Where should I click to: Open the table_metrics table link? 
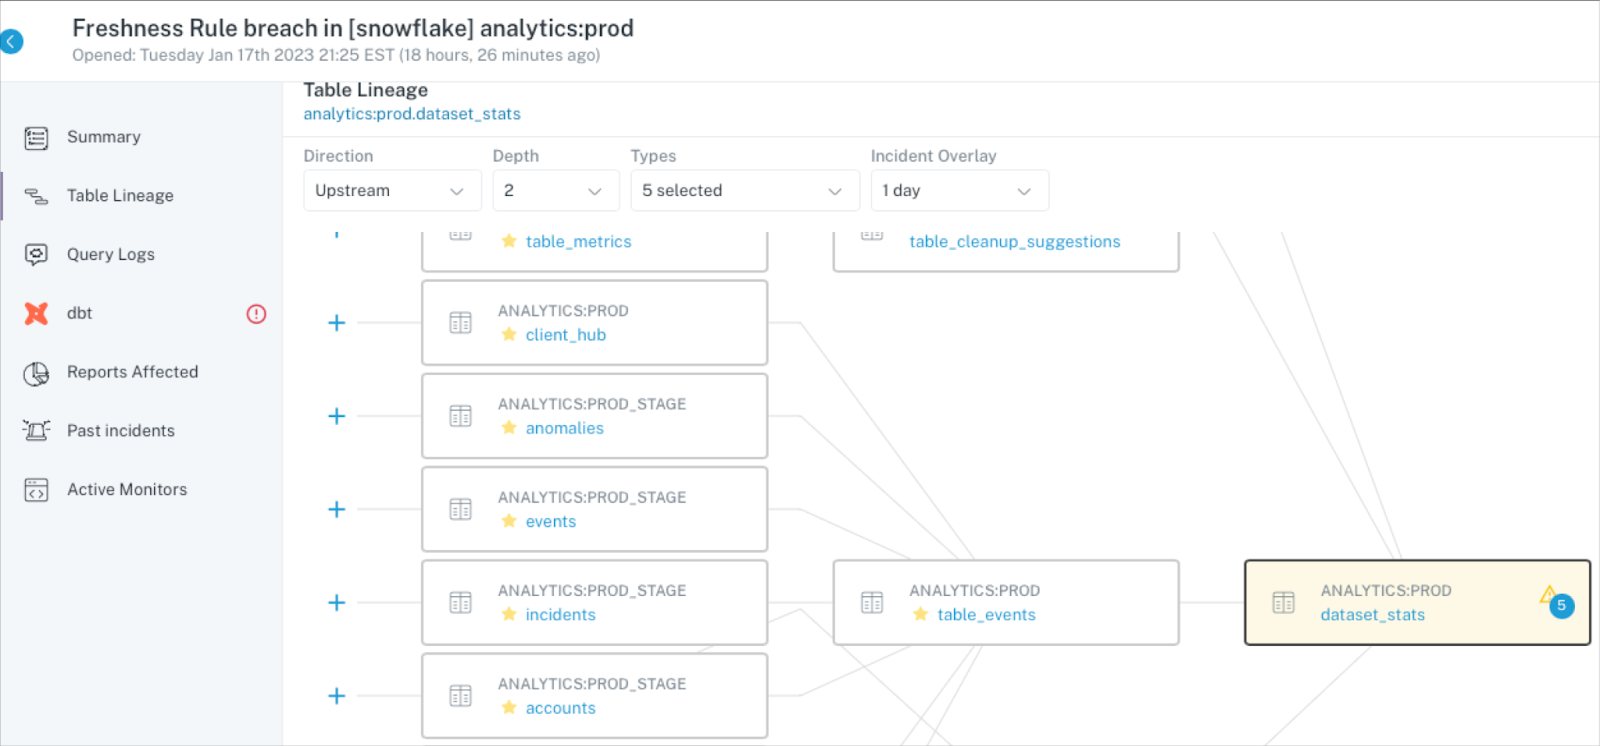click(x=579, y=241)
